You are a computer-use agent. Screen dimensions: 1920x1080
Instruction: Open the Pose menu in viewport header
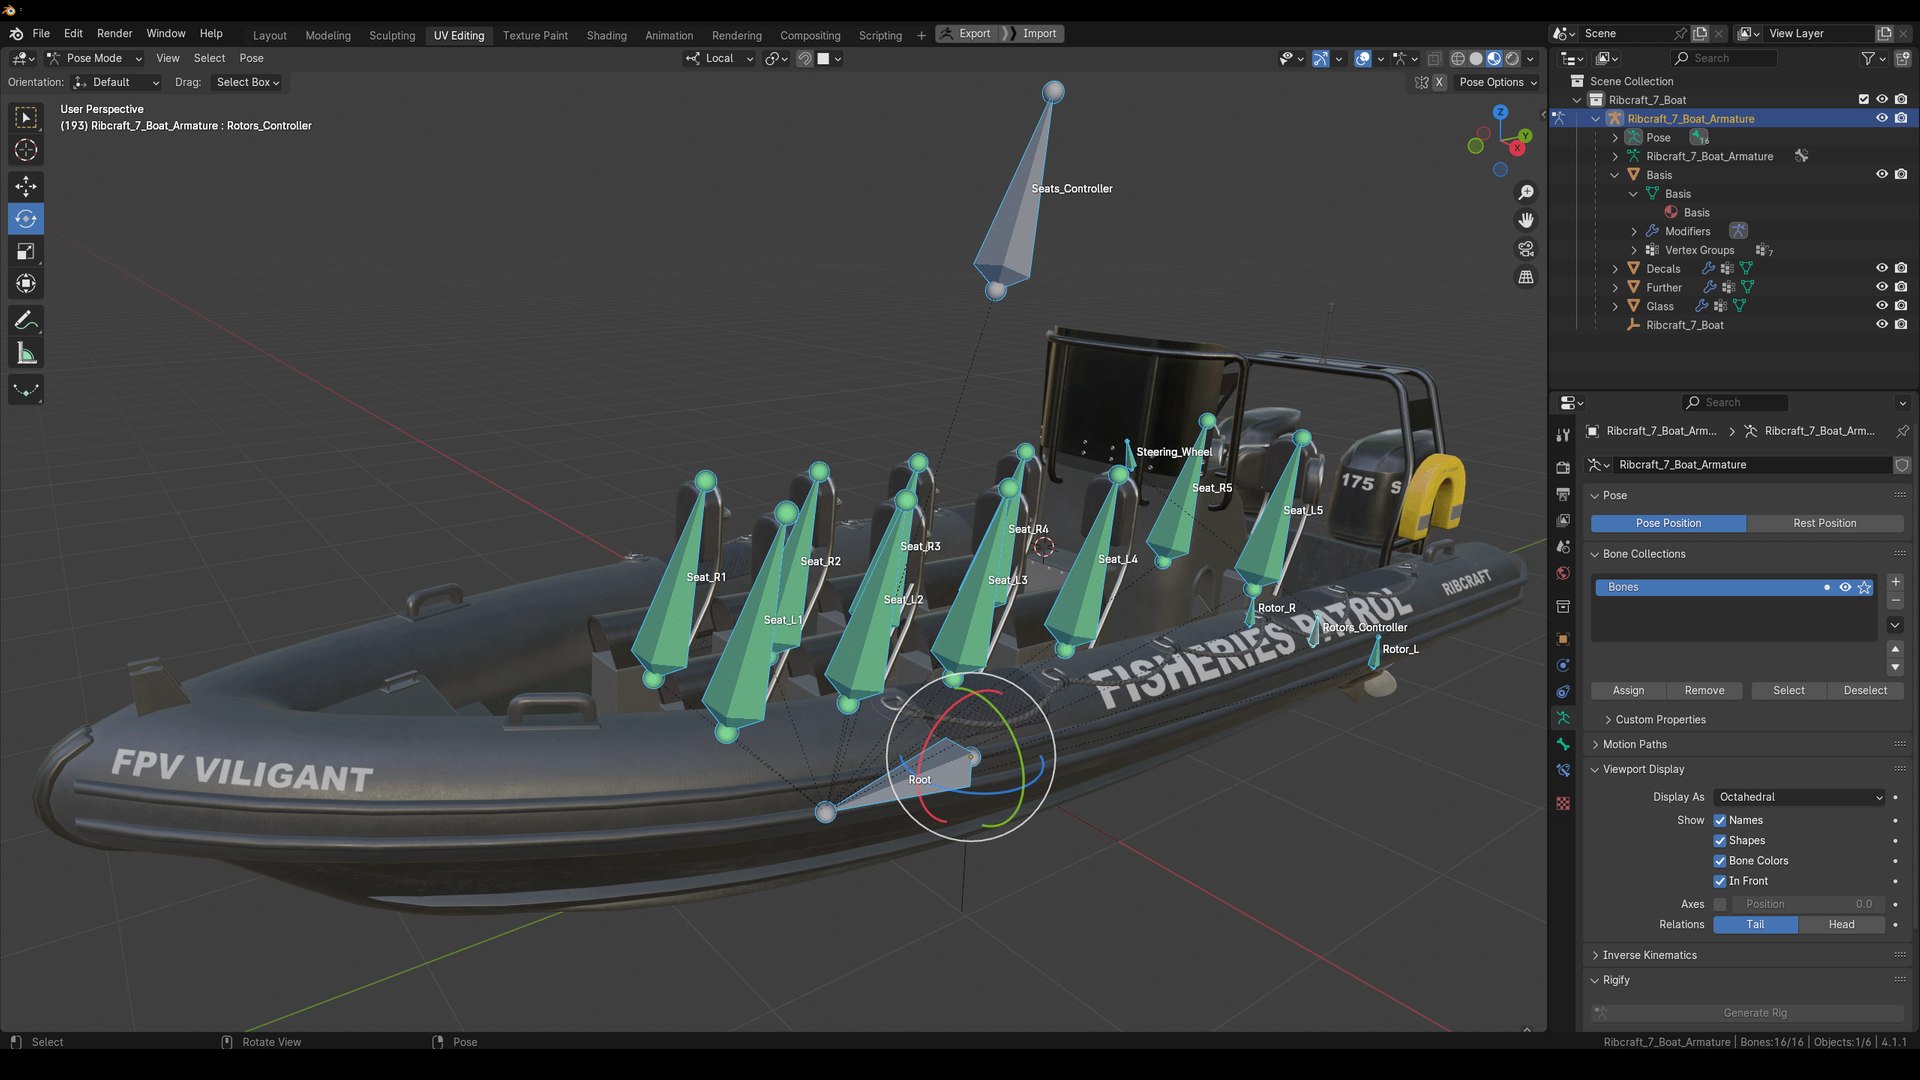click(252, 59)
